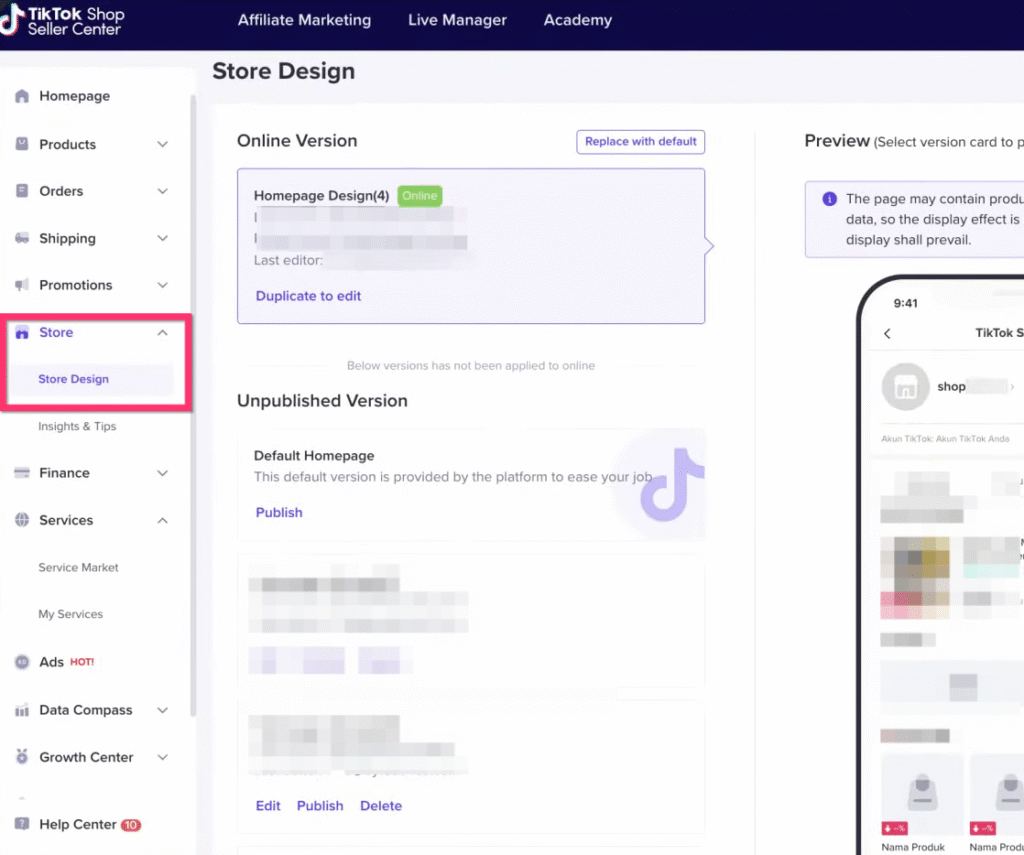Open Insights & Tips in sidebar

coord(77,426)
